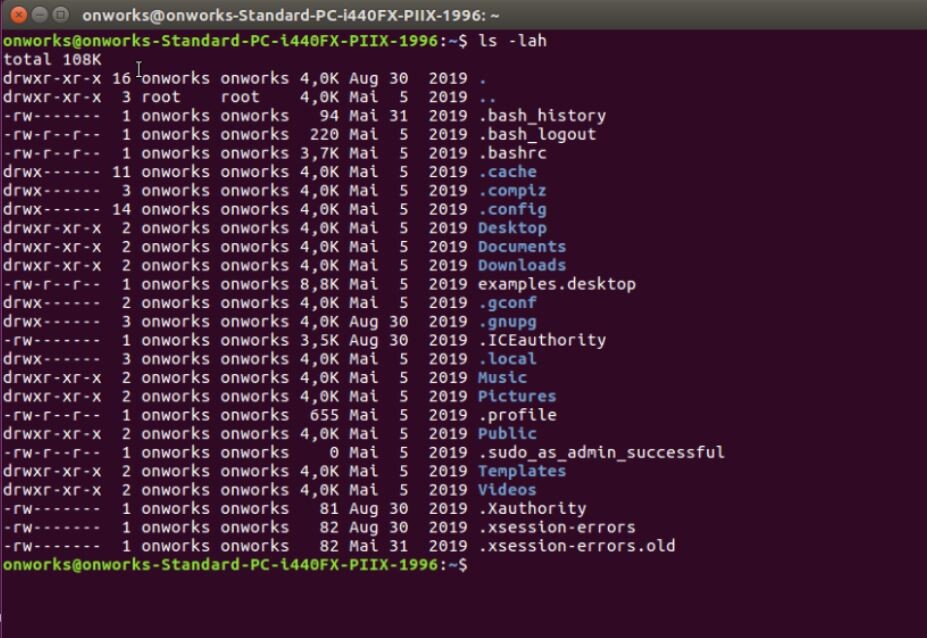
Task: Click the 3,5K size of .ICEauthority
Action: [319, 341]
